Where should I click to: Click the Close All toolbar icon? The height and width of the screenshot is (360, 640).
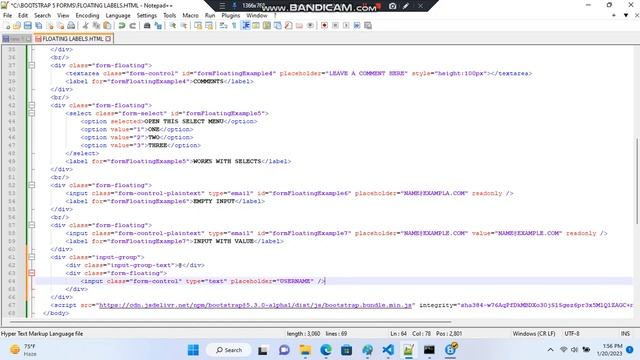tap(60, 25)
